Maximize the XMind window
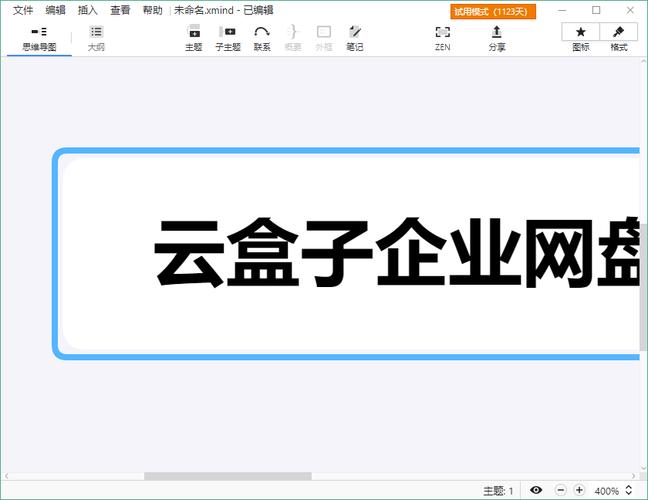This screenshot has width=648, height=500. coord(596,10)
